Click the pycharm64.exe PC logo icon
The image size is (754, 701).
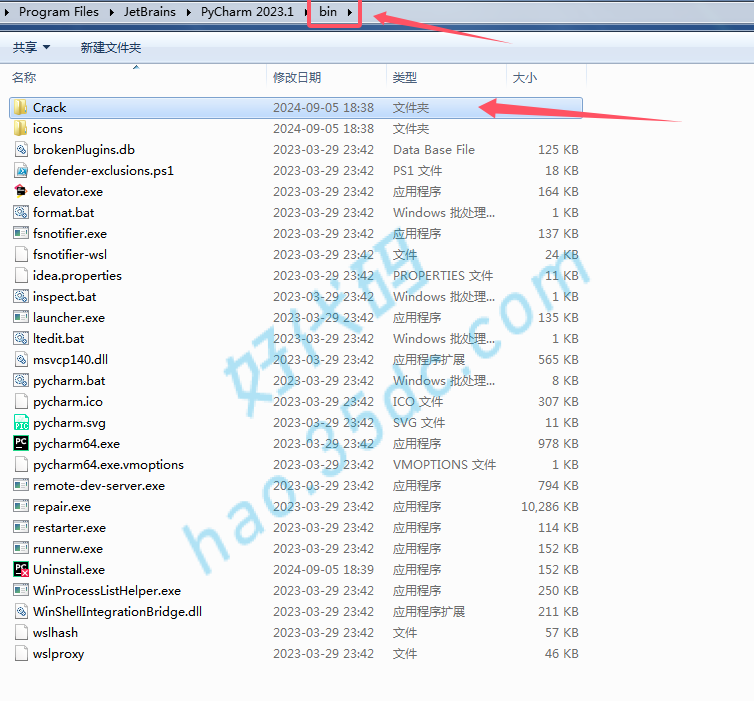point(21,443)
